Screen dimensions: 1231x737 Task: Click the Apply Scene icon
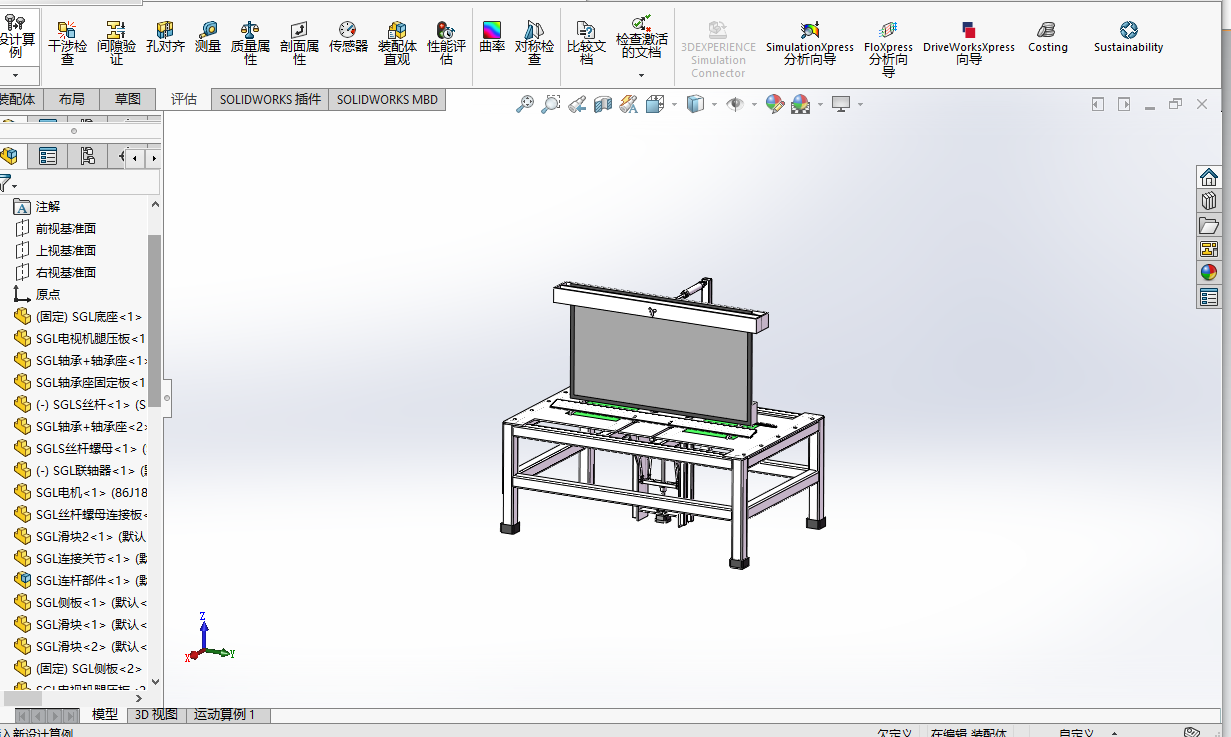tap(800, 104)
